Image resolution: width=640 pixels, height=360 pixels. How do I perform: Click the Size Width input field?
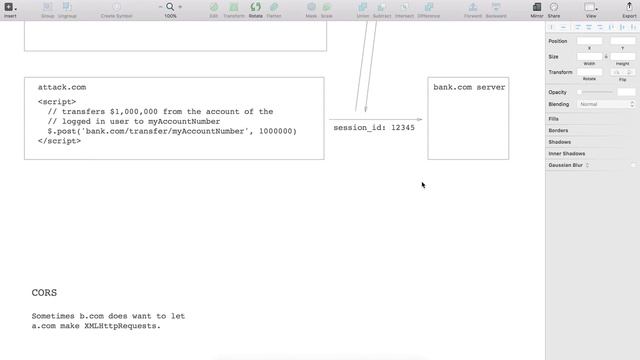589,56
